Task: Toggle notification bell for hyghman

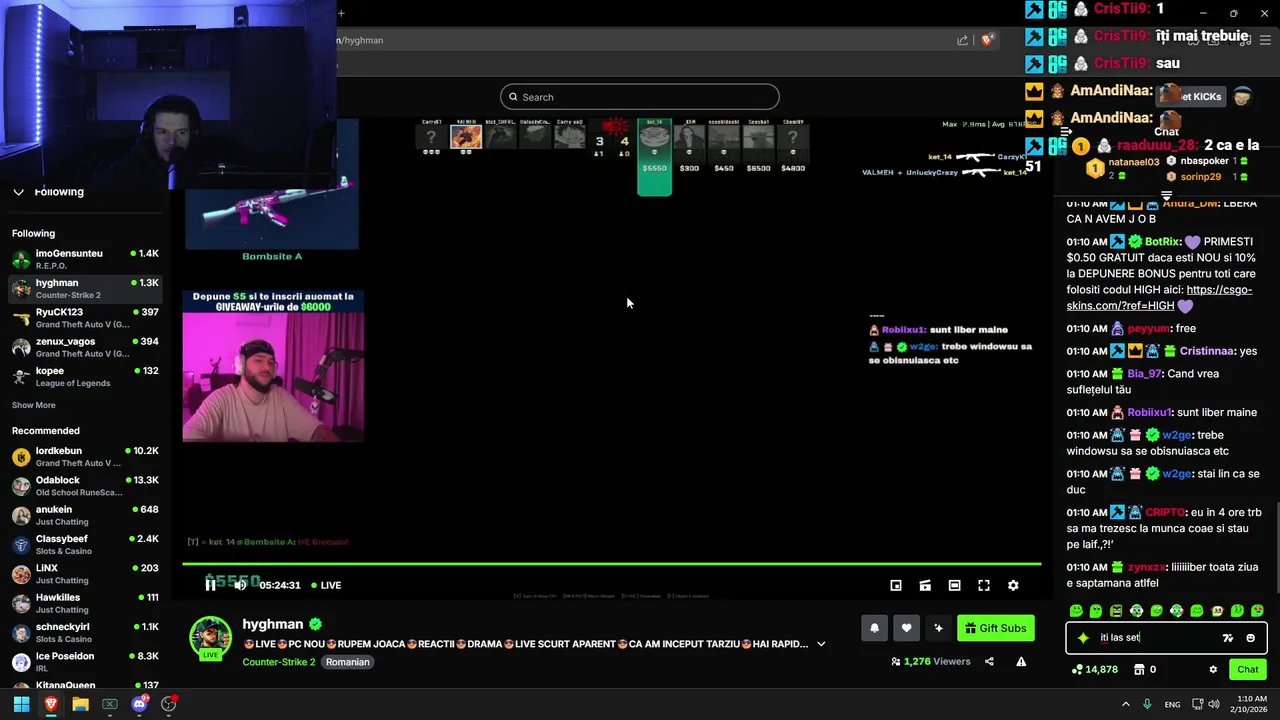Action: [x=874, y=628]
